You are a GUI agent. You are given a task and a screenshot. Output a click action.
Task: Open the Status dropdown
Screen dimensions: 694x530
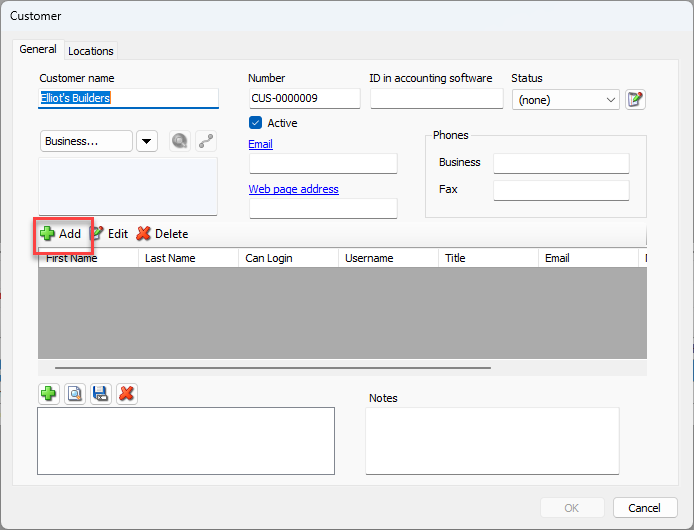tap(566, 100)
